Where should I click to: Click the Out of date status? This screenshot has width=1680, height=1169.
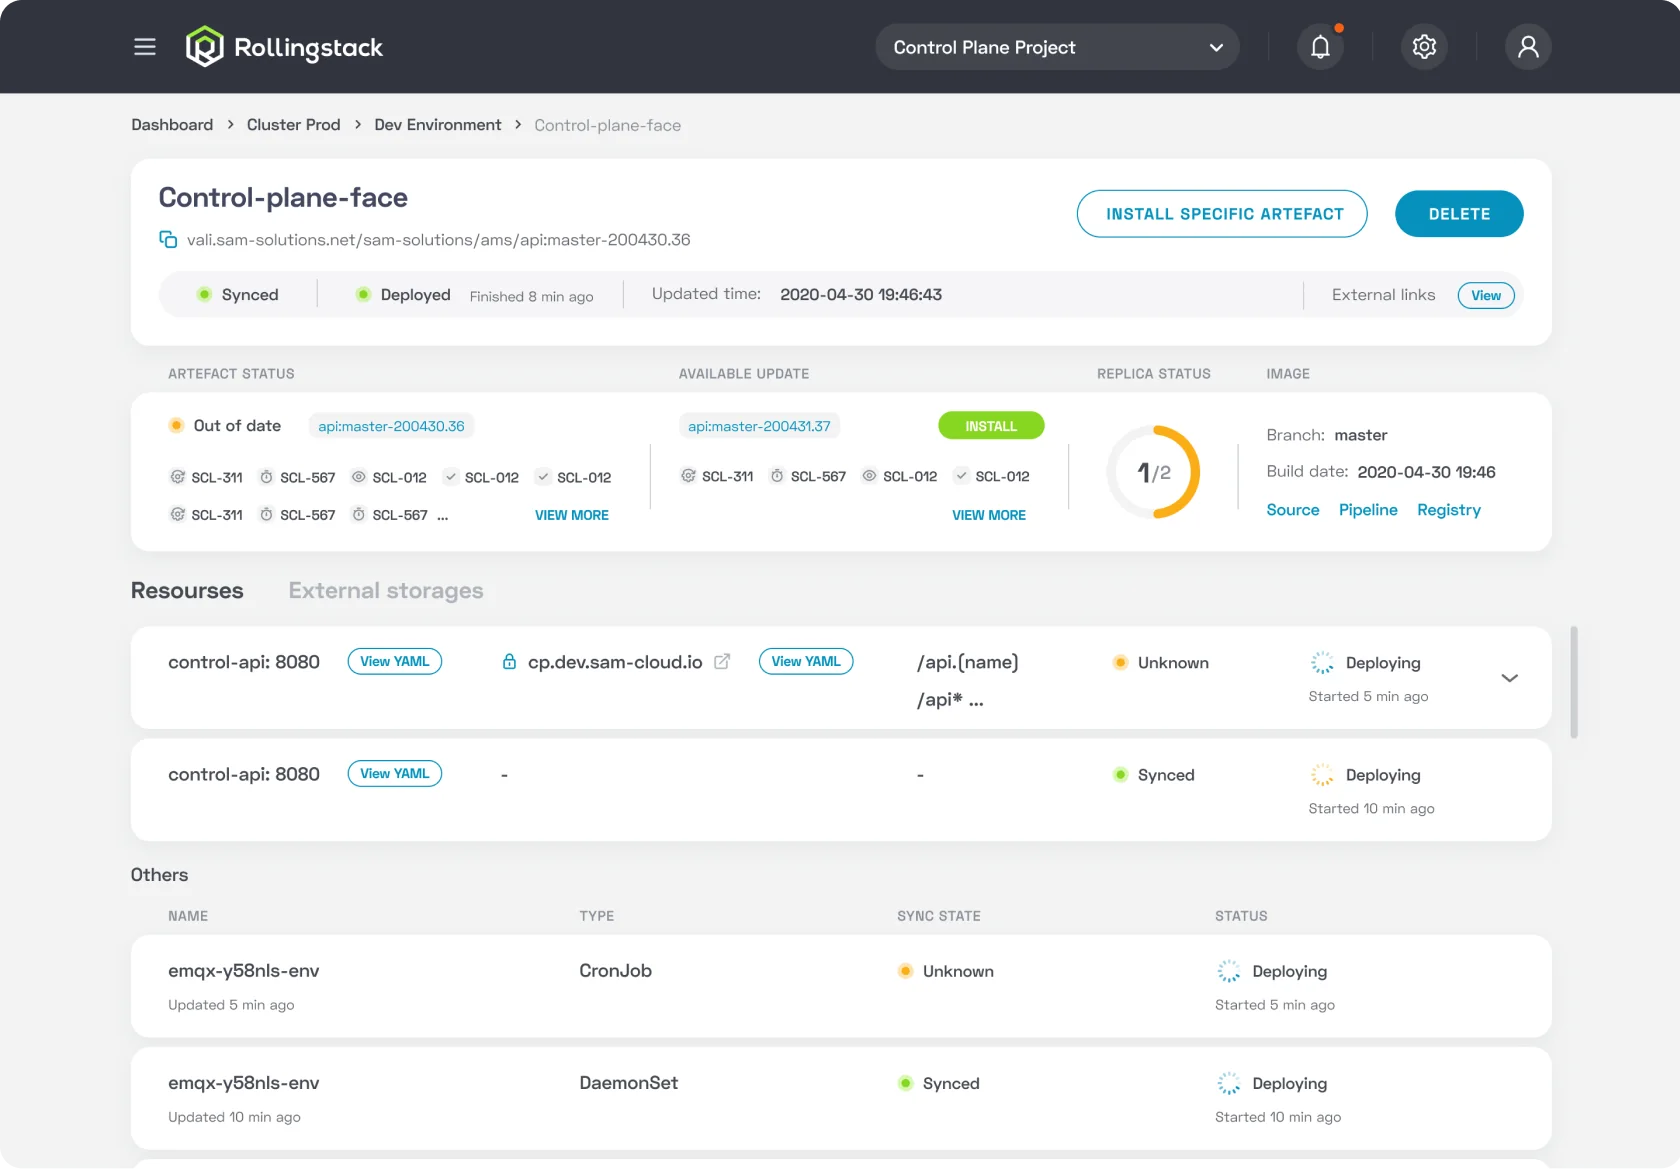pyautogui.click(x=225, y=426)
